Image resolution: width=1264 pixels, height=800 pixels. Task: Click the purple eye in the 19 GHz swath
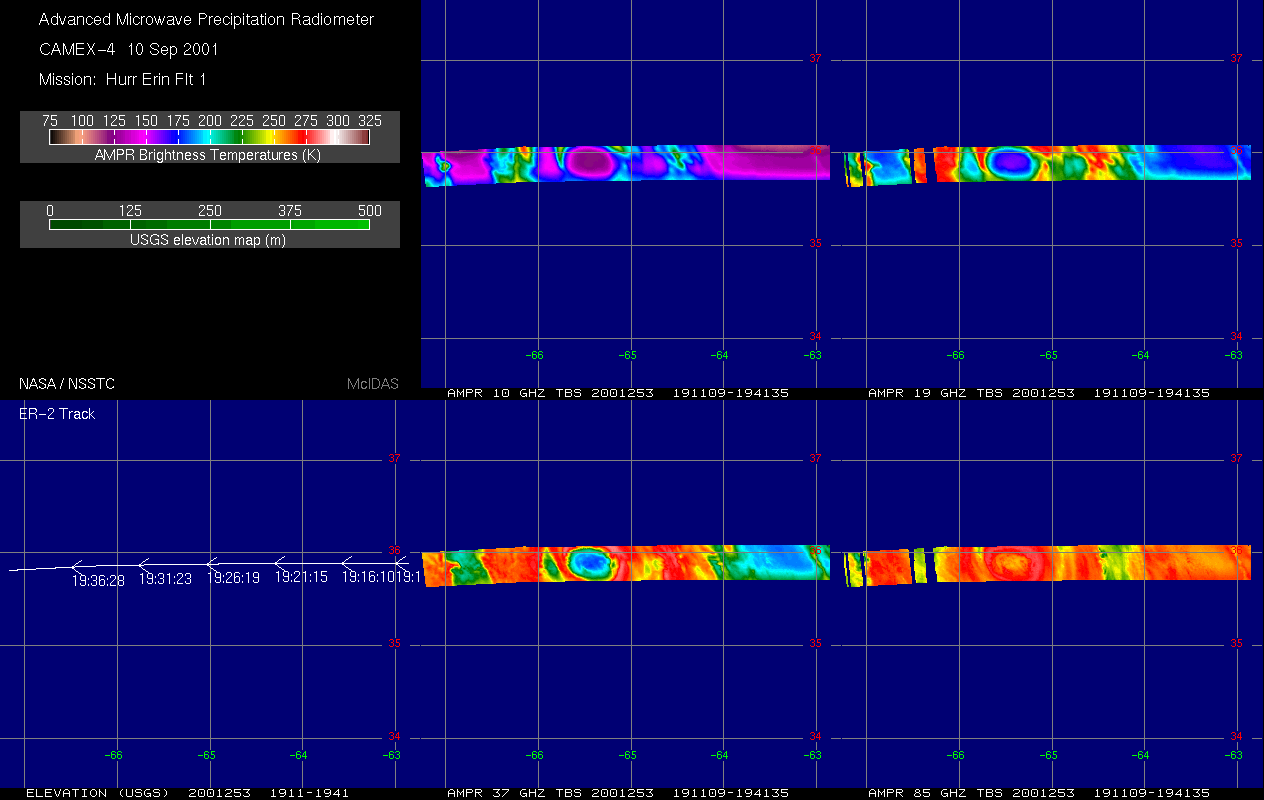pos(1011,161)
